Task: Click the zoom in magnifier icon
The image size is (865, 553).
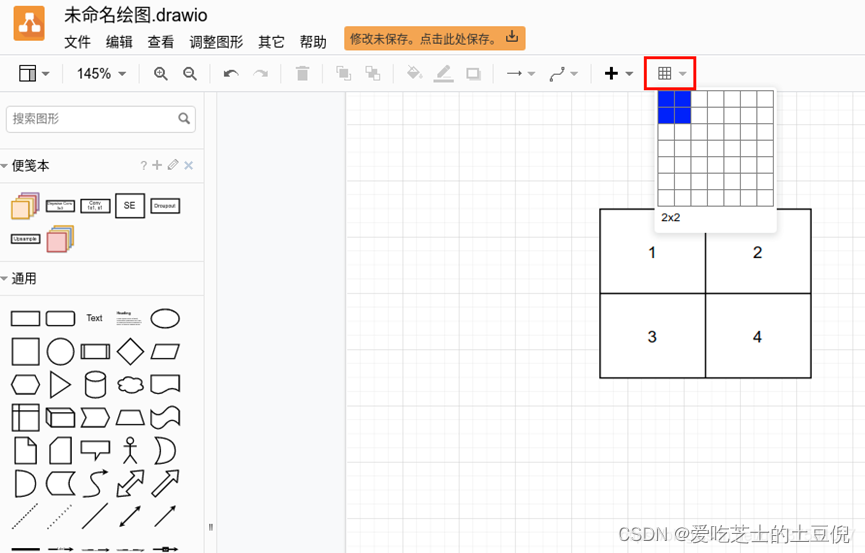Action: coord(161,73)
